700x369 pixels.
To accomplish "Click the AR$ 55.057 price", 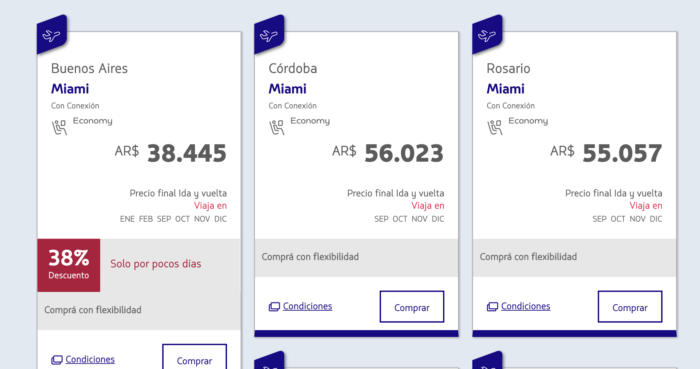I will [606, 153].
